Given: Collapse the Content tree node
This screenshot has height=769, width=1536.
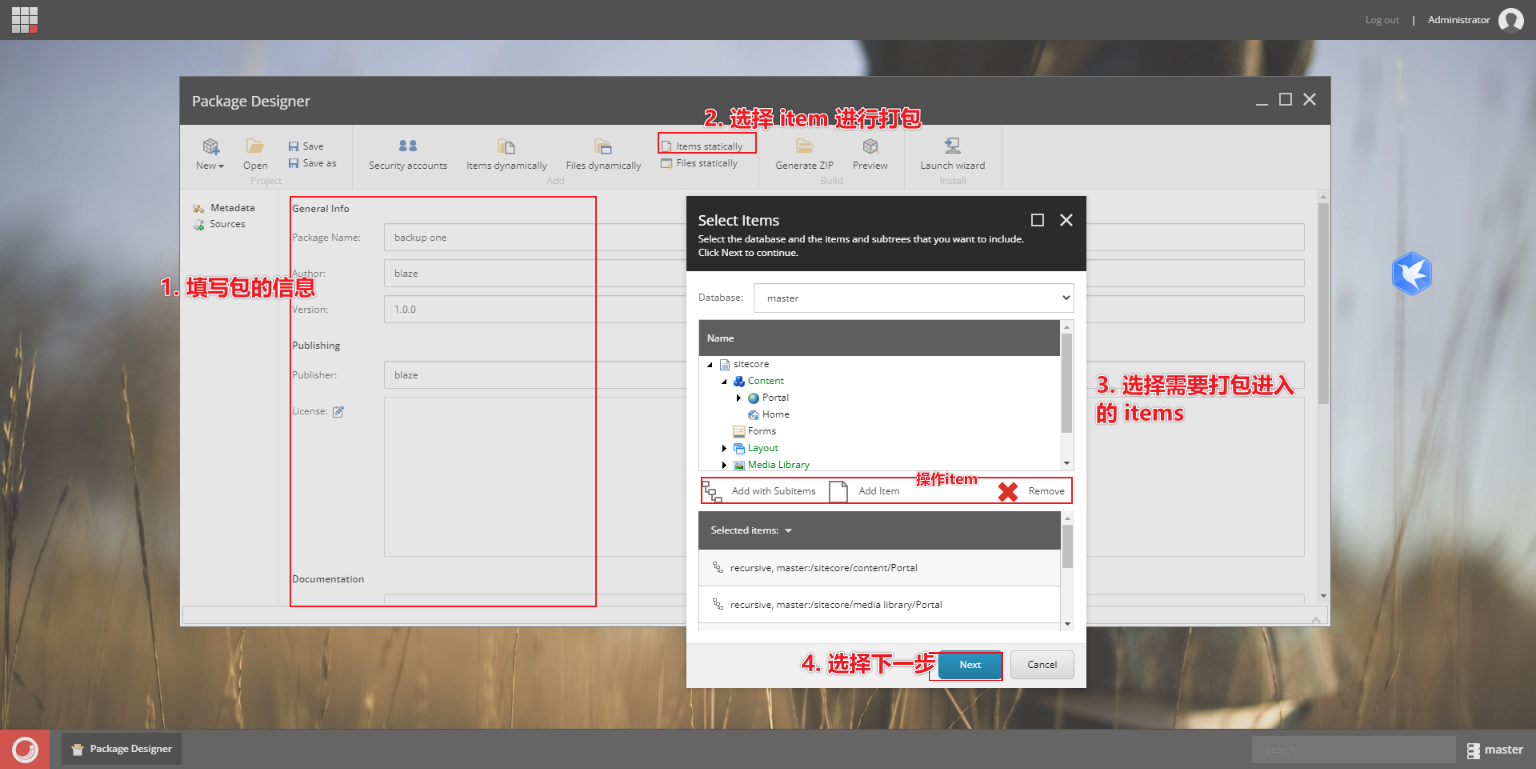Looking at the screenshot, I should pos(724,382).
